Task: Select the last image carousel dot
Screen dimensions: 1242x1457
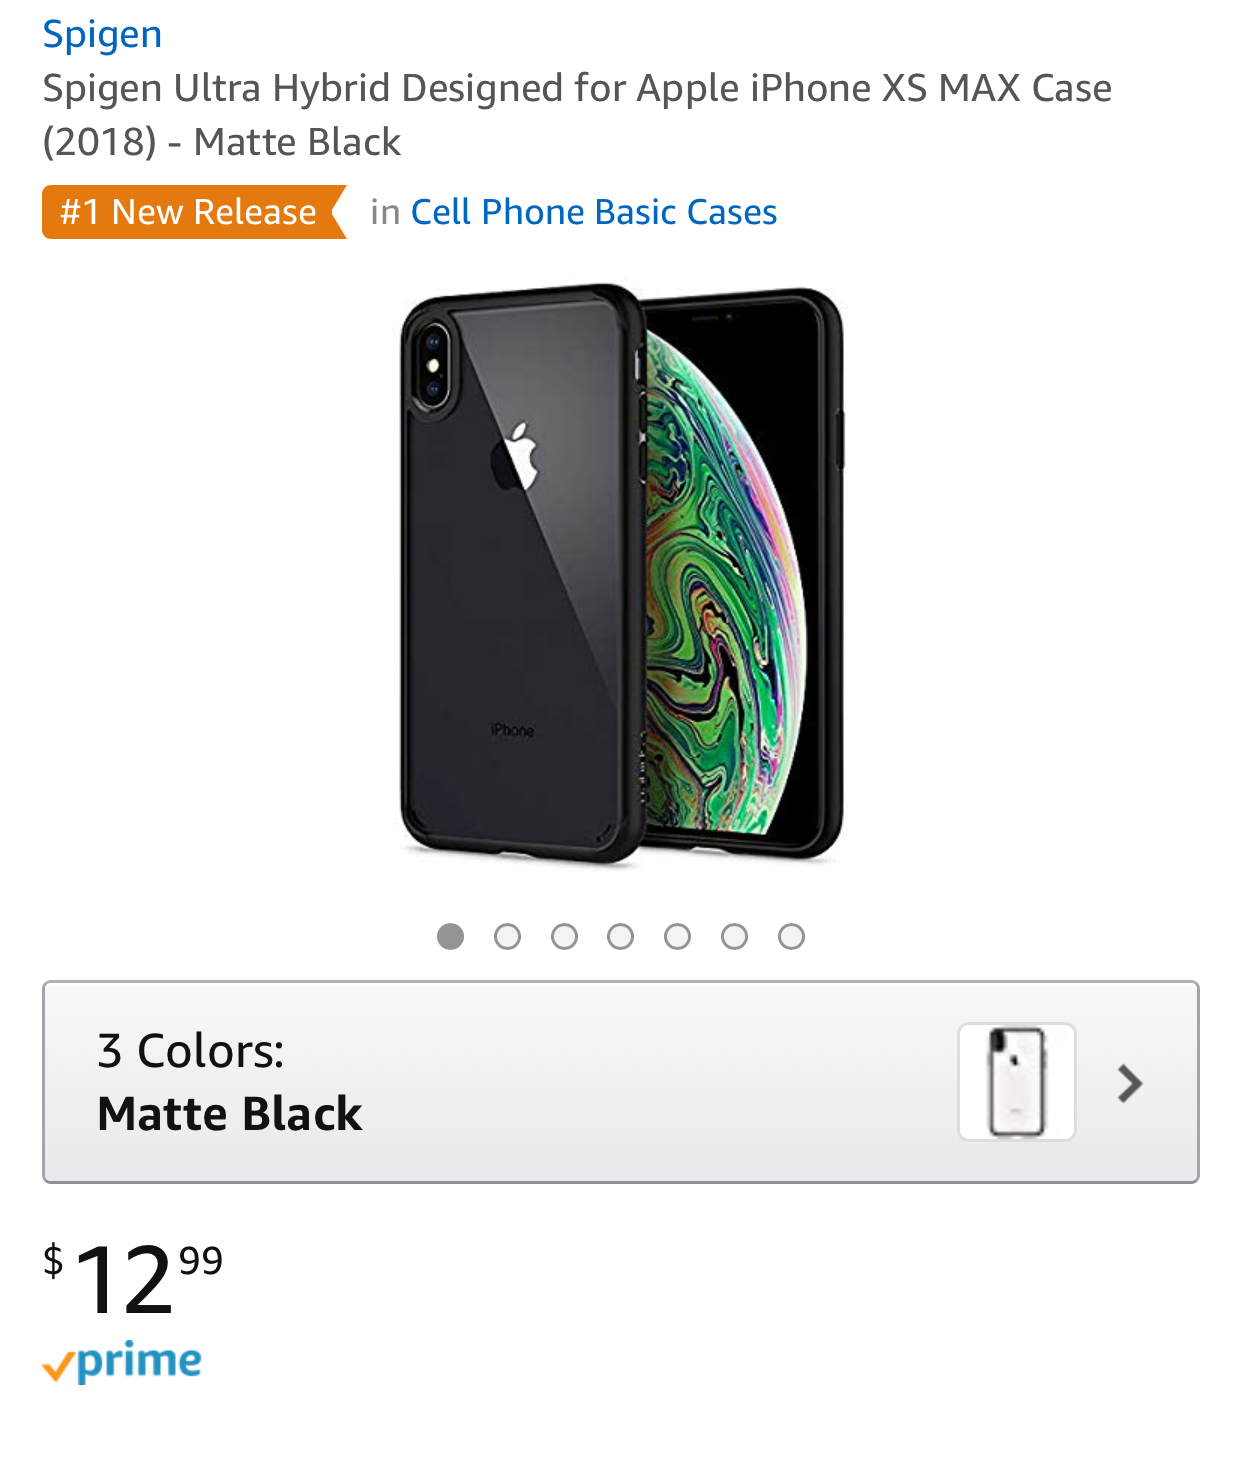Action: tap(791, 936)
